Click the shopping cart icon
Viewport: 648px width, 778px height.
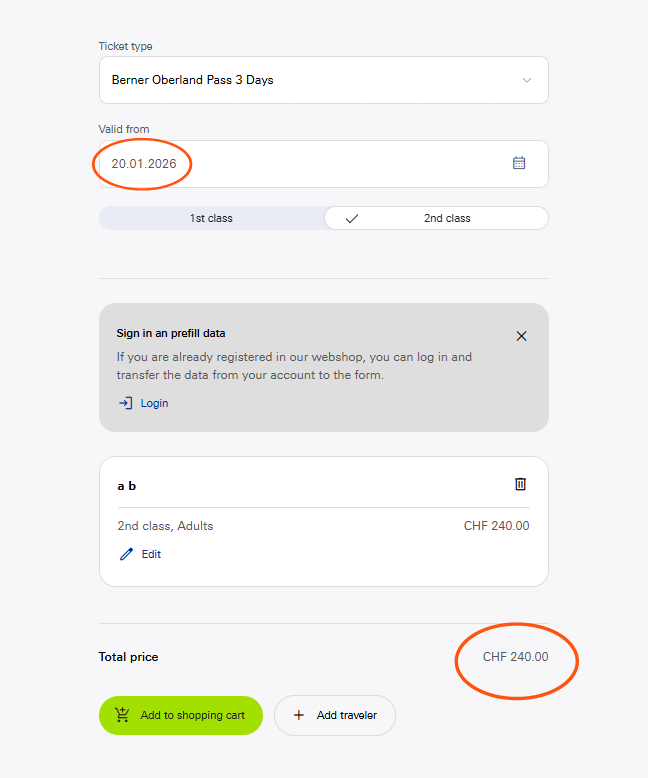tap(123, 715)
